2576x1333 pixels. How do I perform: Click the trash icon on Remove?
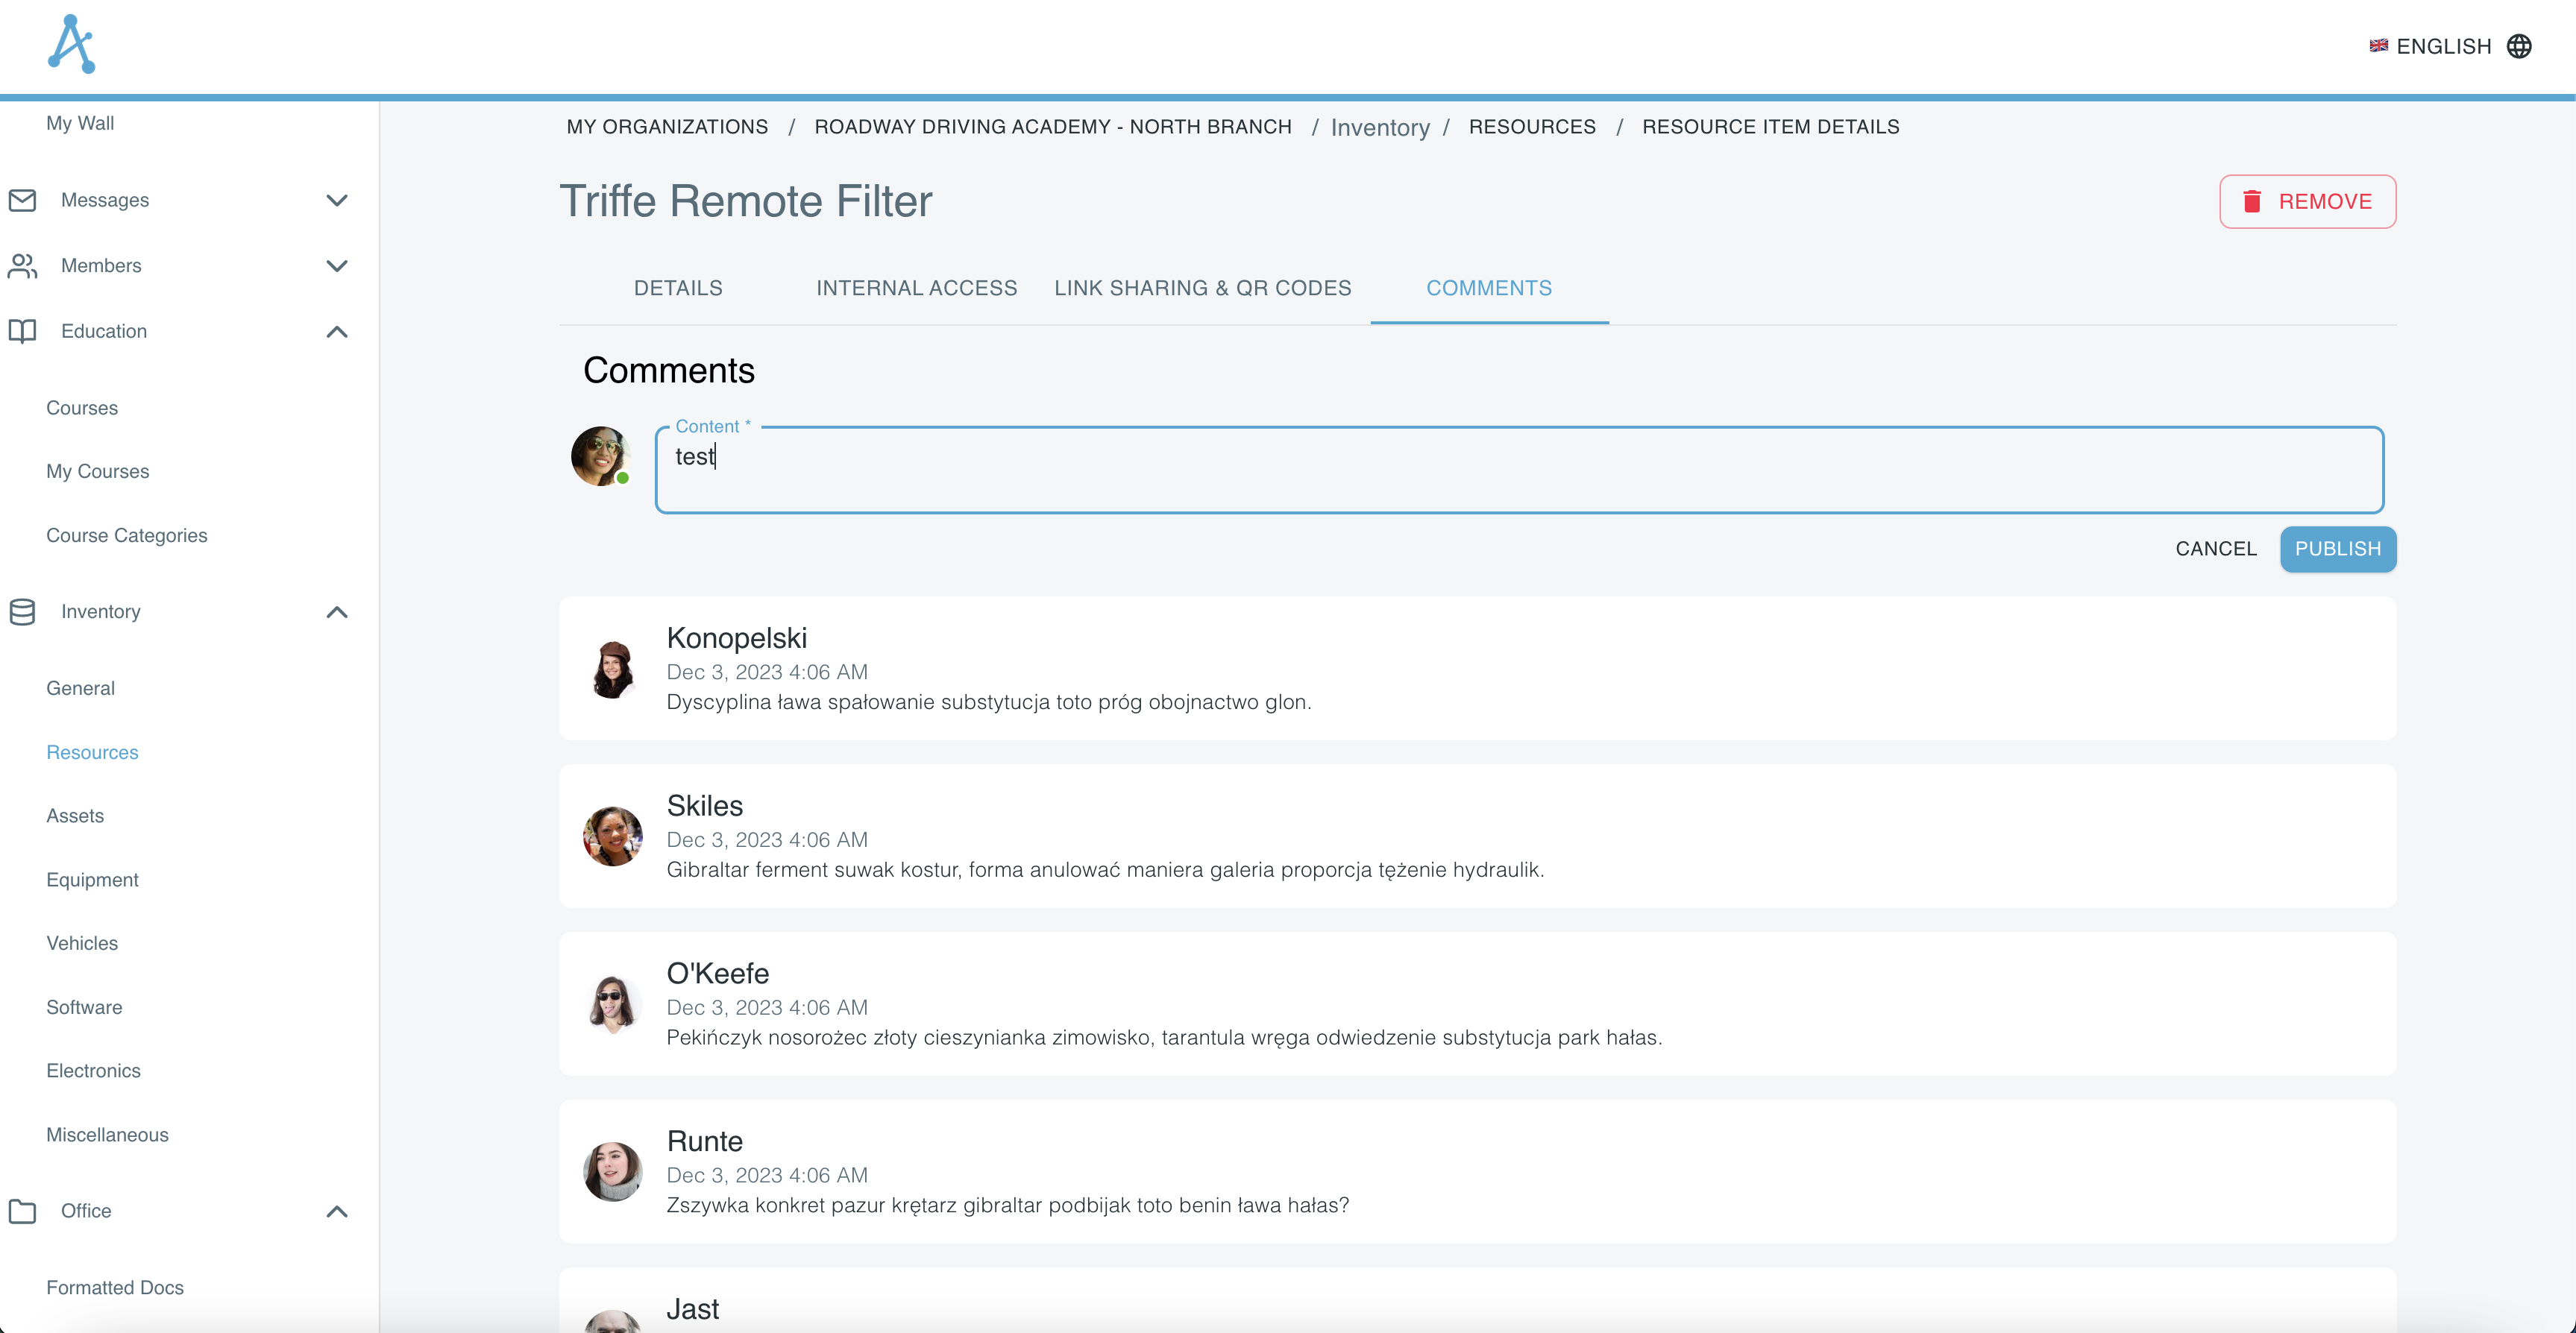coord(2252,202)
